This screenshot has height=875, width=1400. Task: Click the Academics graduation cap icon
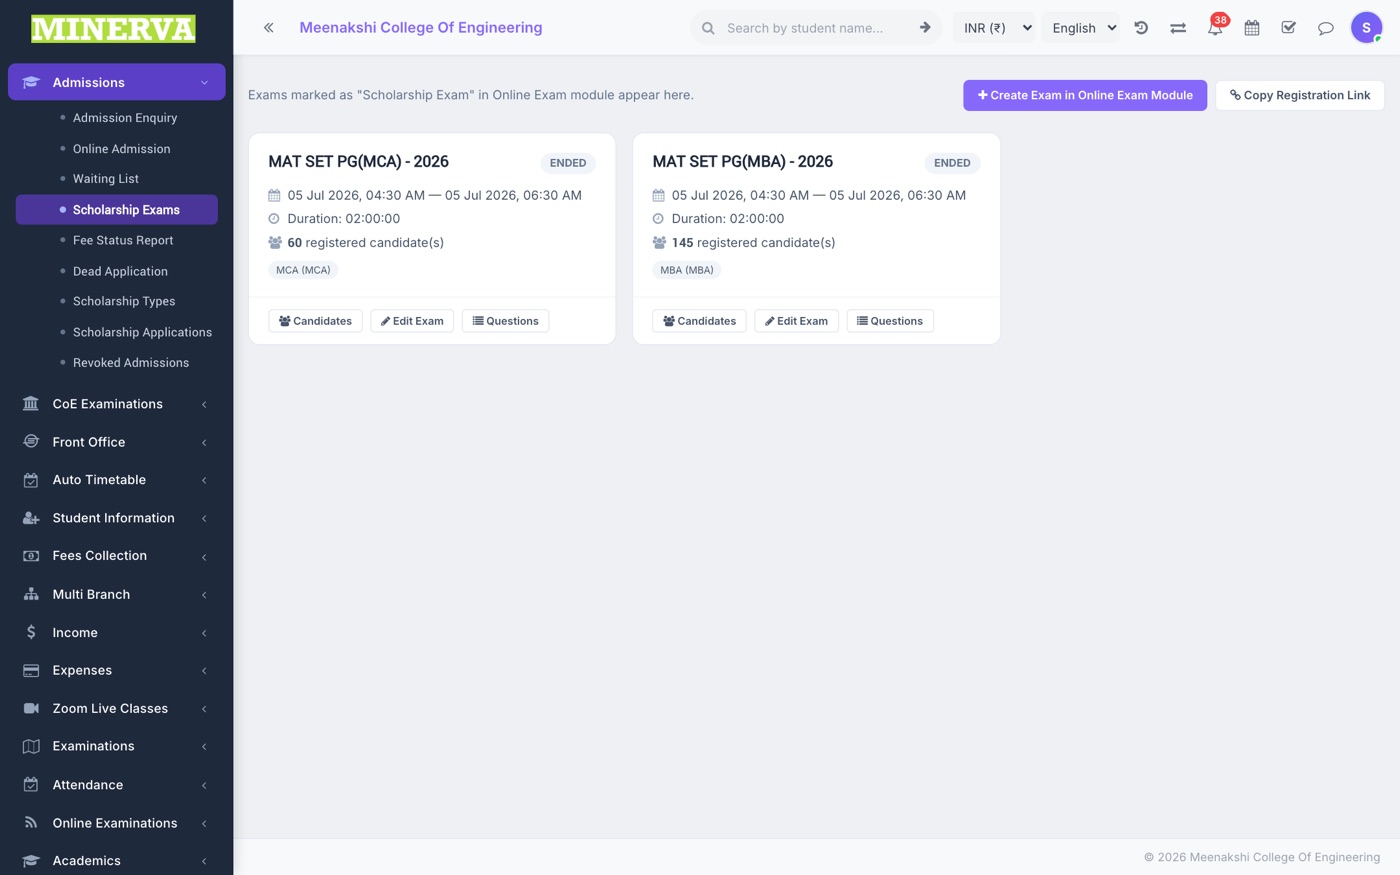(31, 861)
